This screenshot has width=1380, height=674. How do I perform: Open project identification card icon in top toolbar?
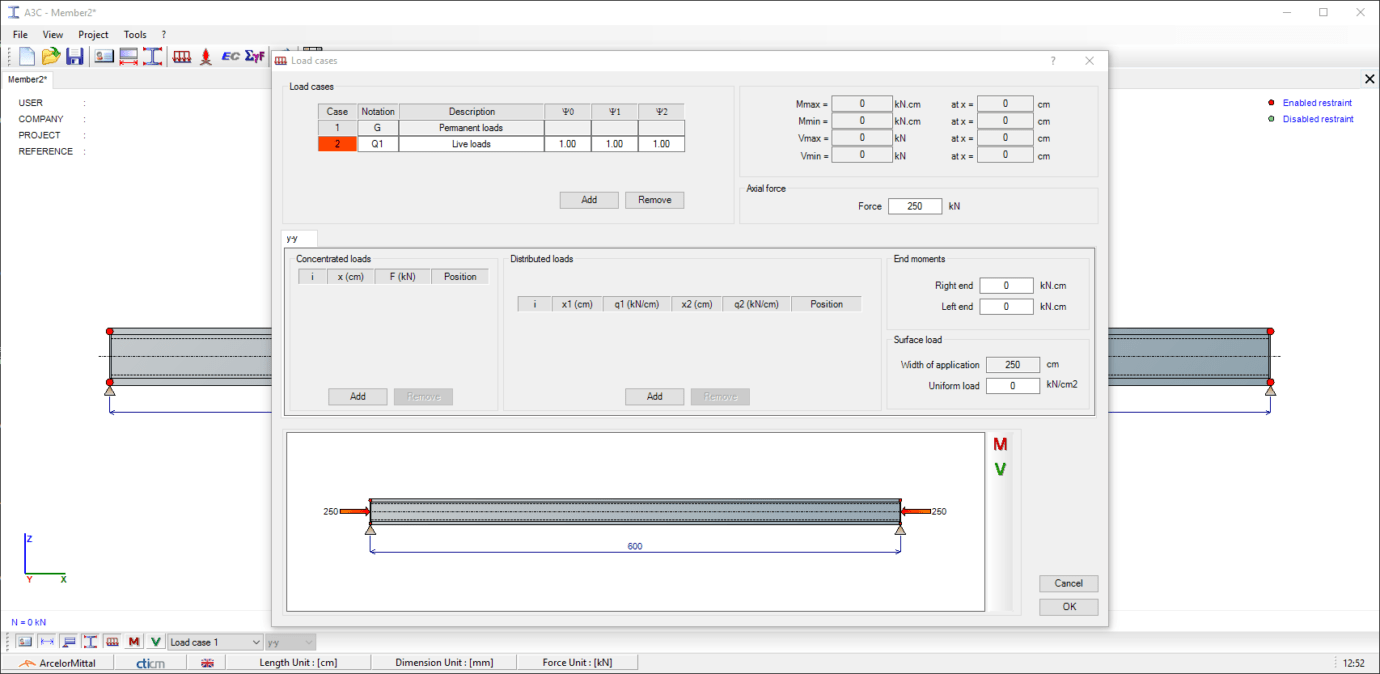click(104, 56)
